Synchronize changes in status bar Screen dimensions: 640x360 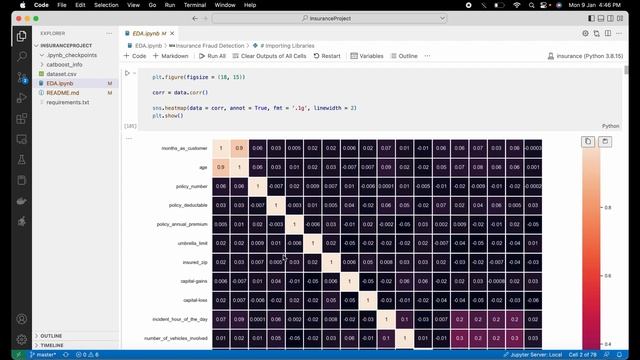coord(65,355)
